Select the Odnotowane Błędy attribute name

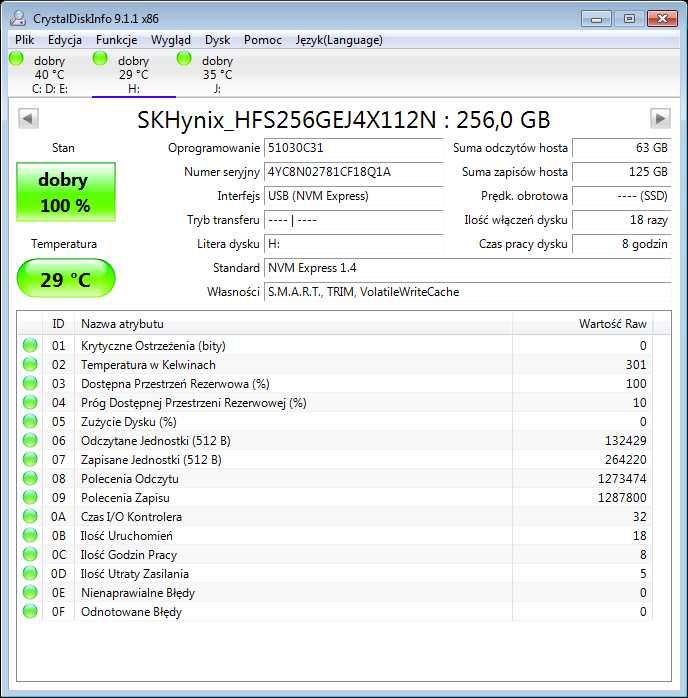(131, 612)
